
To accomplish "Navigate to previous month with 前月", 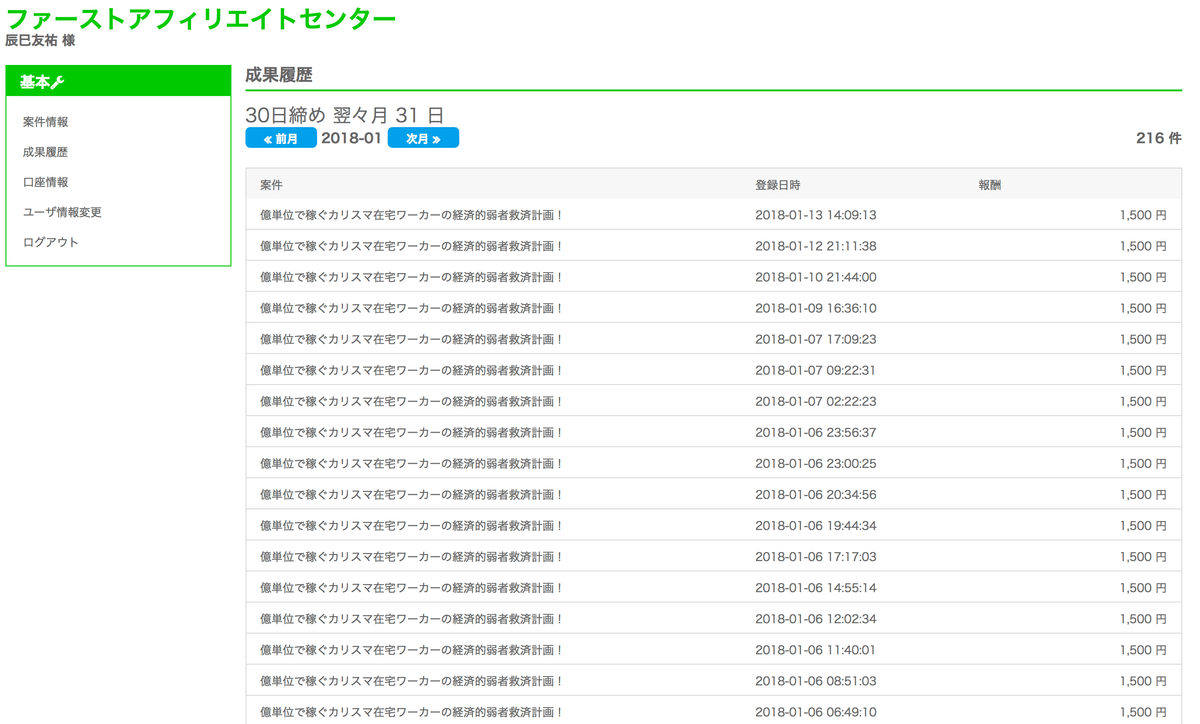I will [x=281, y=137].
